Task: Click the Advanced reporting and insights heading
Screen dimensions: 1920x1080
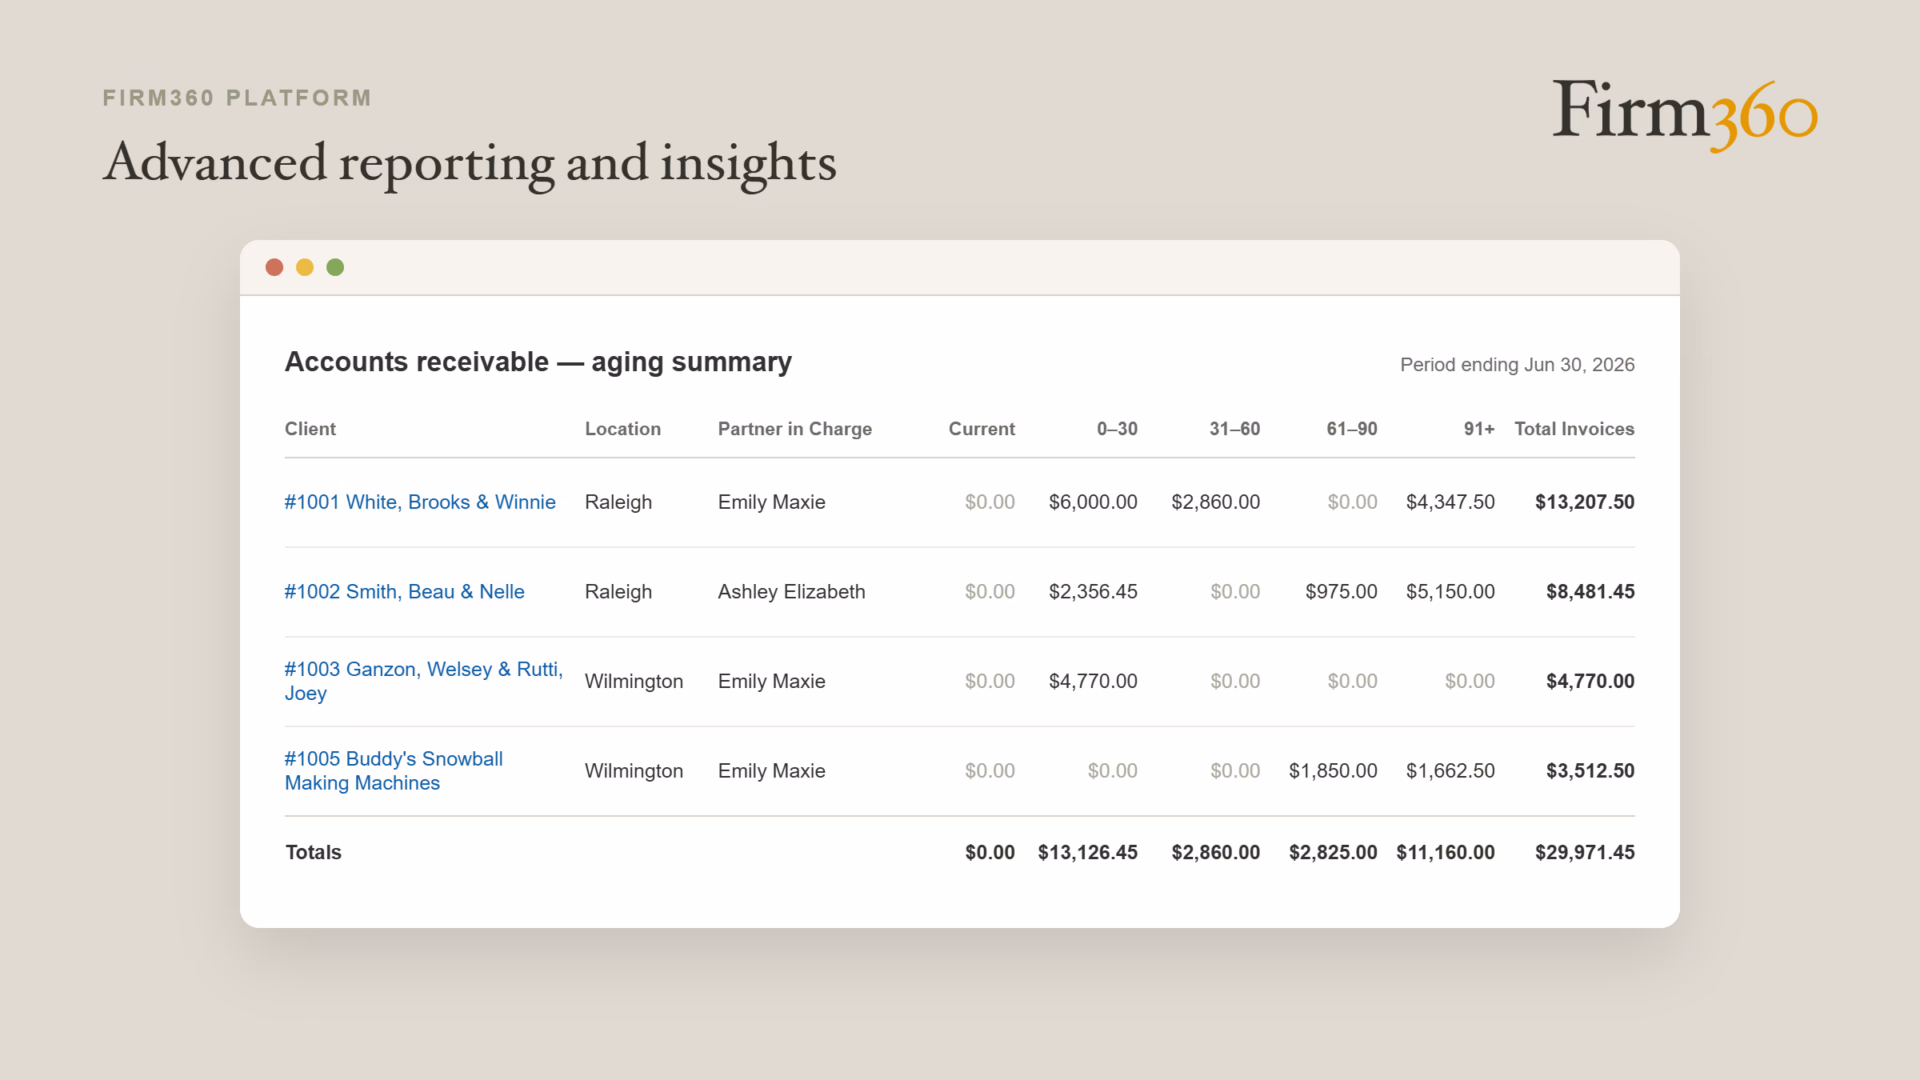Action: tap(470, 163)
